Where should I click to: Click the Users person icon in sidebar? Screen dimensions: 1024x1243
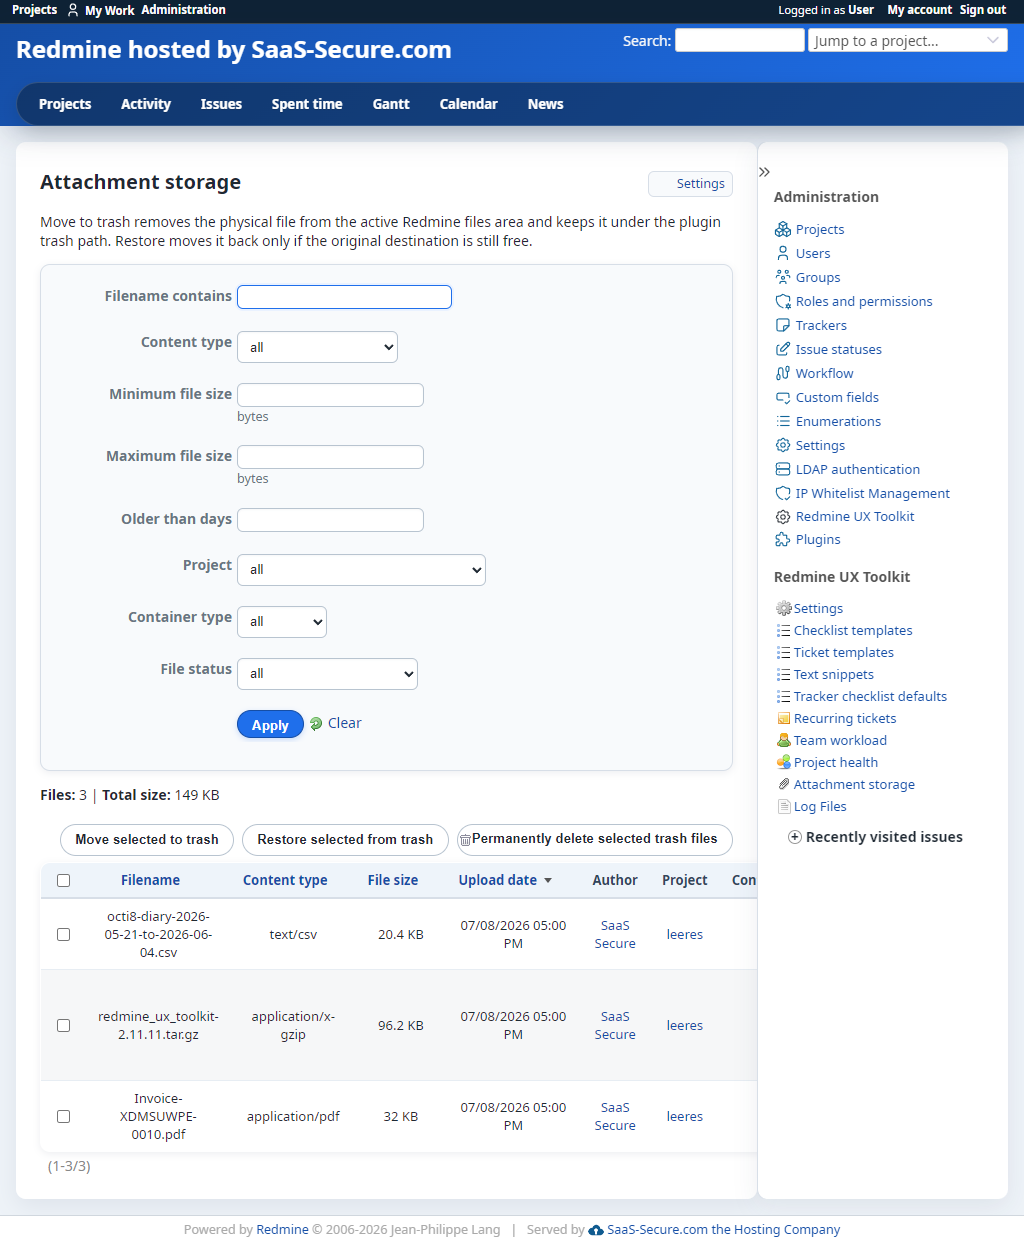(783, 253)
